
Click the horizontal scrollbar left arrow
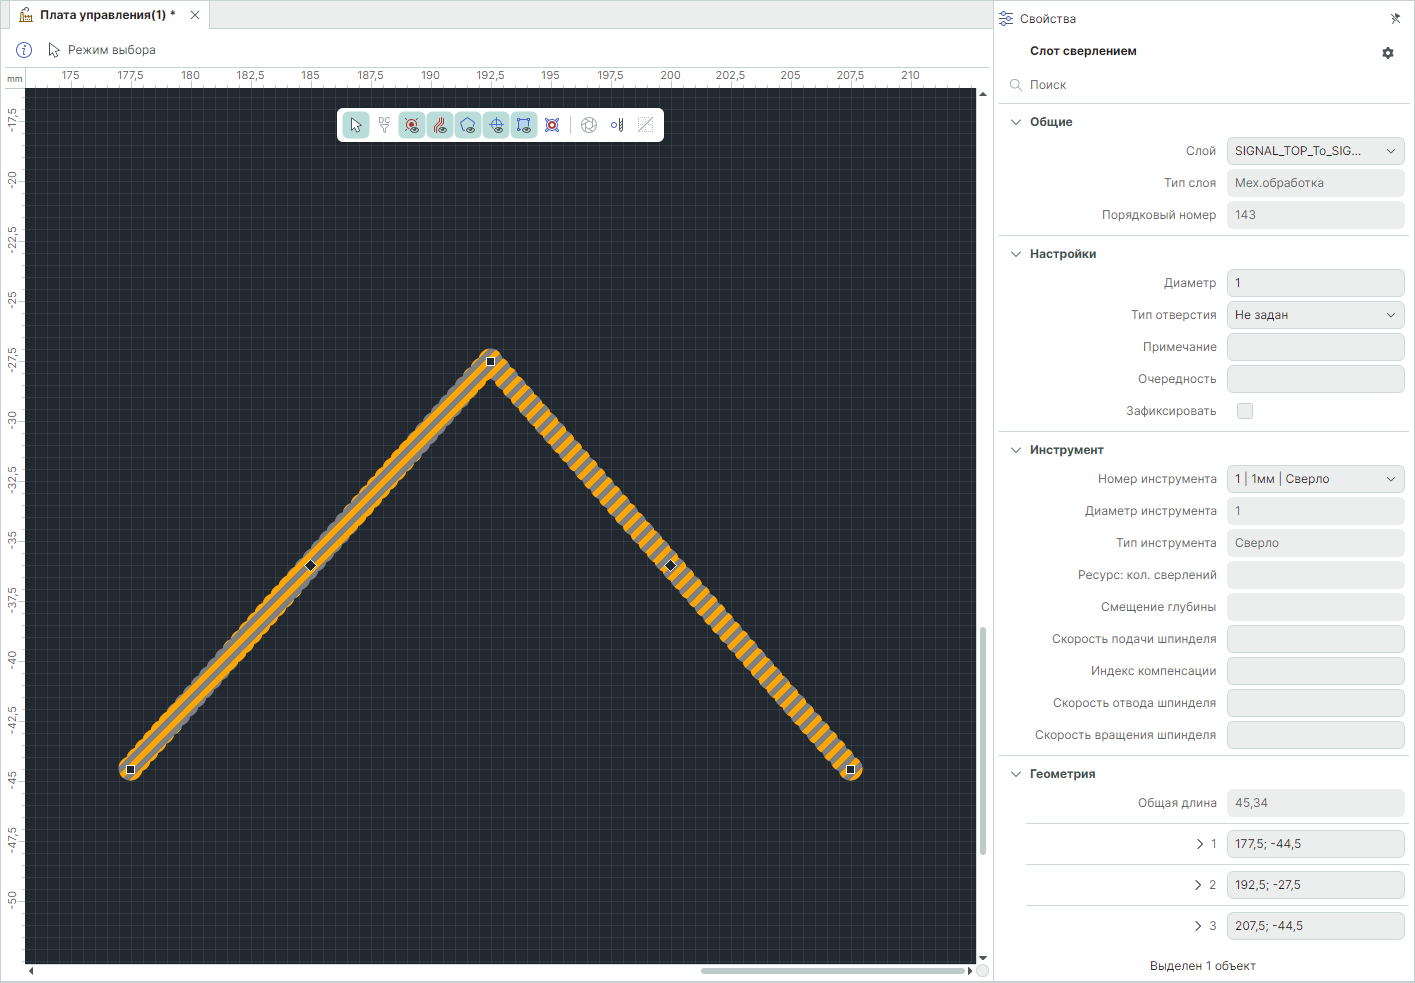pyautogui.click(x=31, y=971)
